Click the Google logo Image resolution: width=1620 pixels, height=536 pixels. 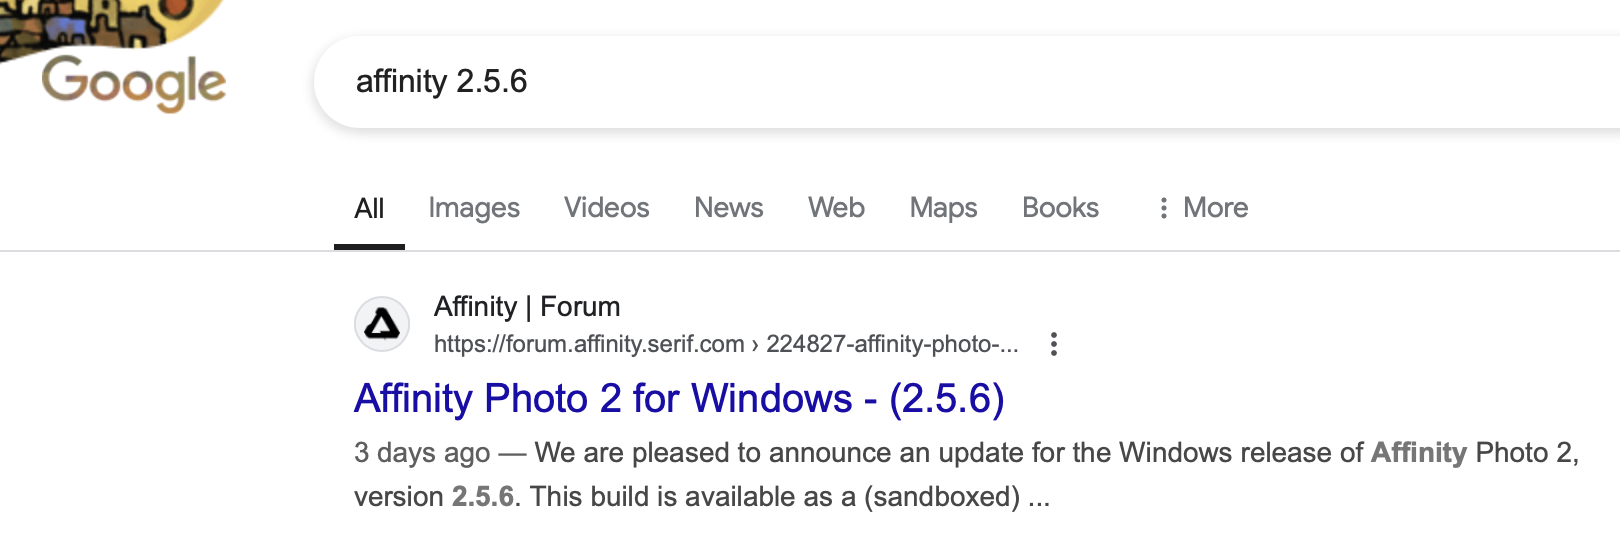pos(133,82)
